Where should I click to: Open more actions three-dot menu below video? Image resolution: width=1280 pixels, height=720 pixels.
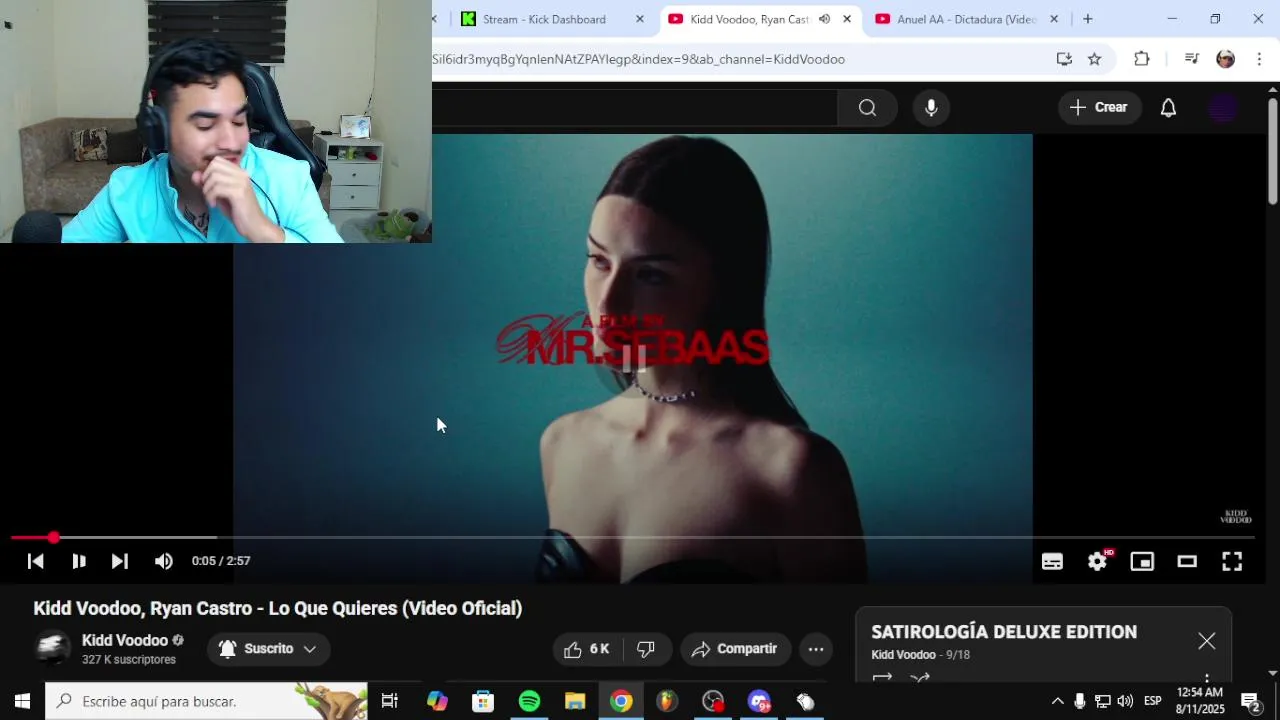click(816, 649)
